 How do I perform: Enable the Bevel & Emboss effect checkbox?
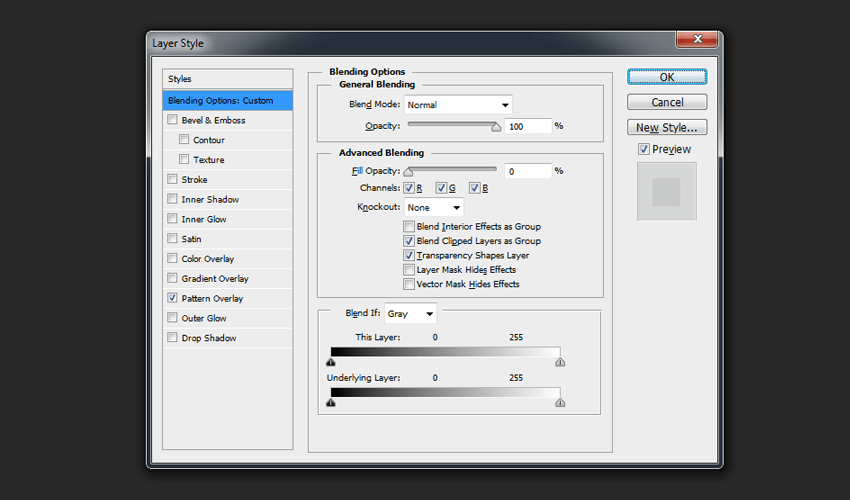(x=173, y=120)
